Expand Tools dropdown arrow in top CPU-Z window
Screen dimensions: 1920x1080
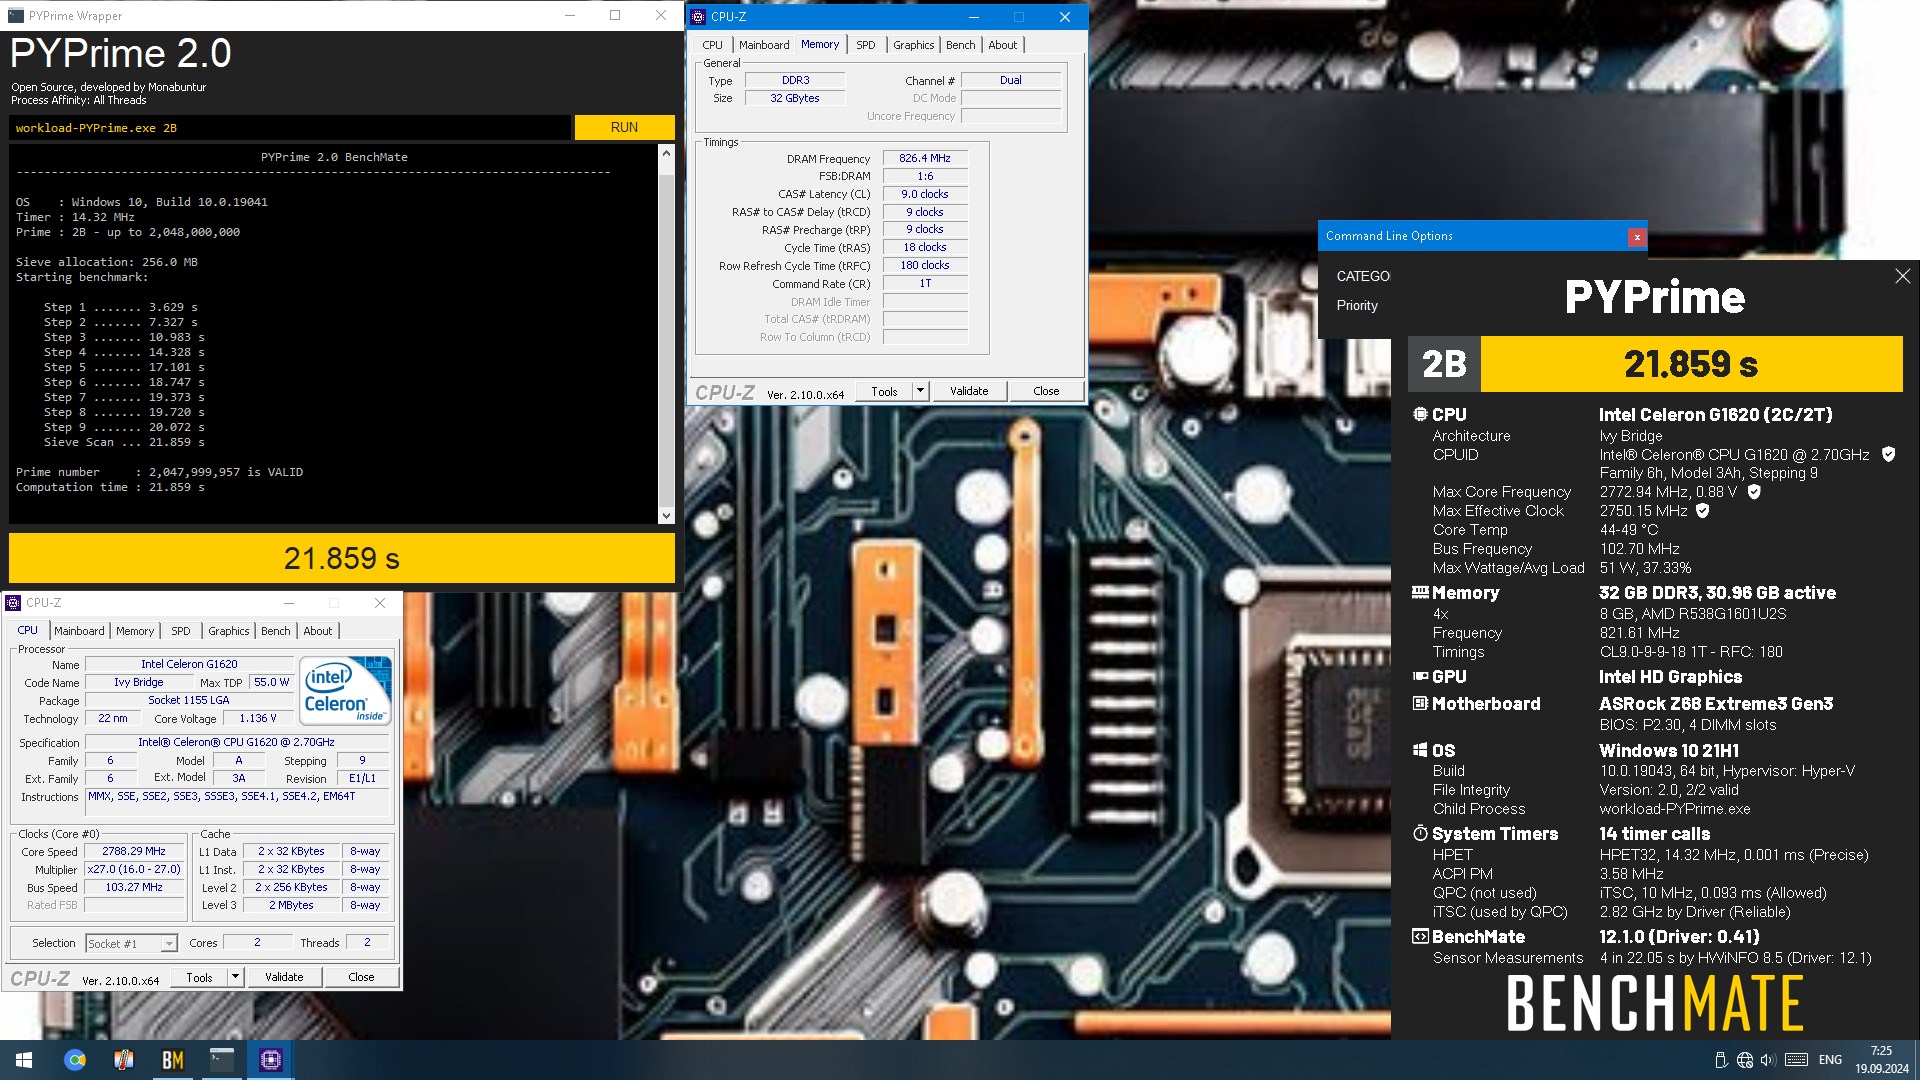pyautogui.click(x=920, y=391)
